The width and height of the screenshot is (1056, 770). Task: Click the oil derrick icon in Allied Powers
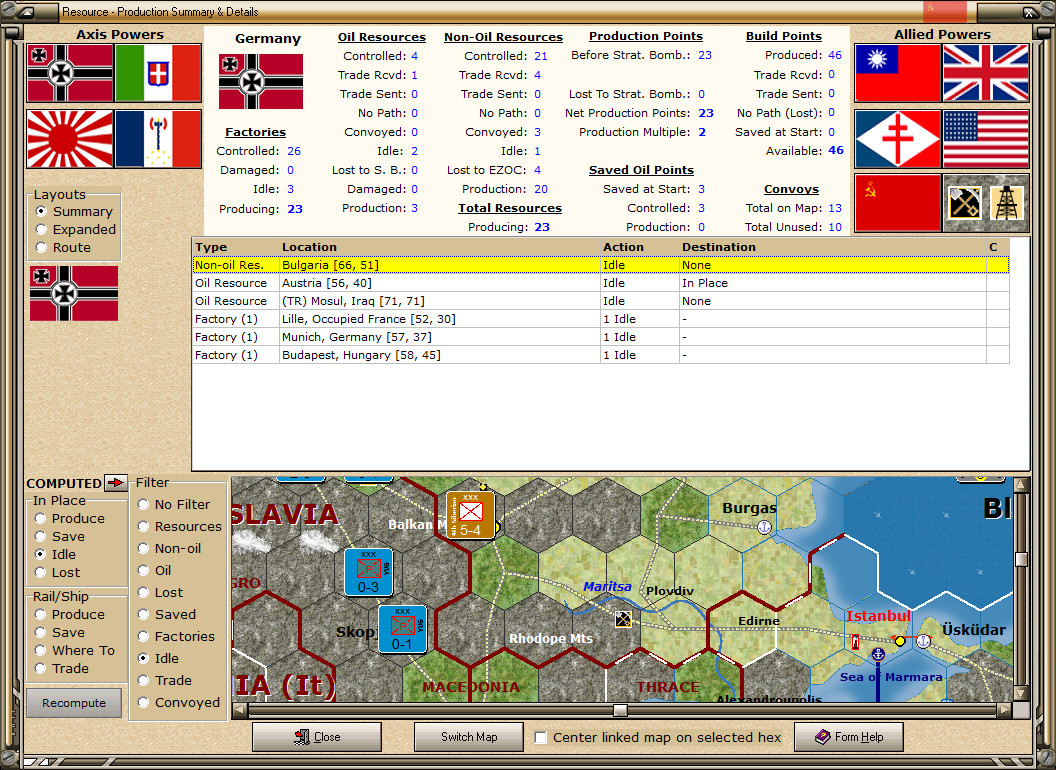pos(1008,202)
